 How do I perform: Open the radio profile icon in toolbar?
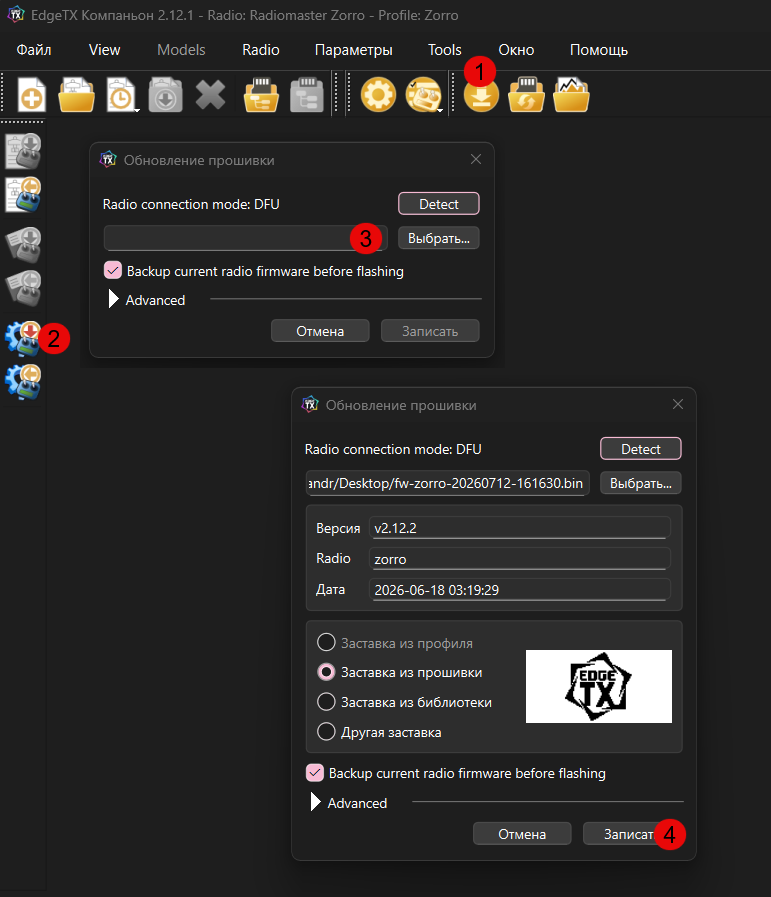(x=423, y=94)
